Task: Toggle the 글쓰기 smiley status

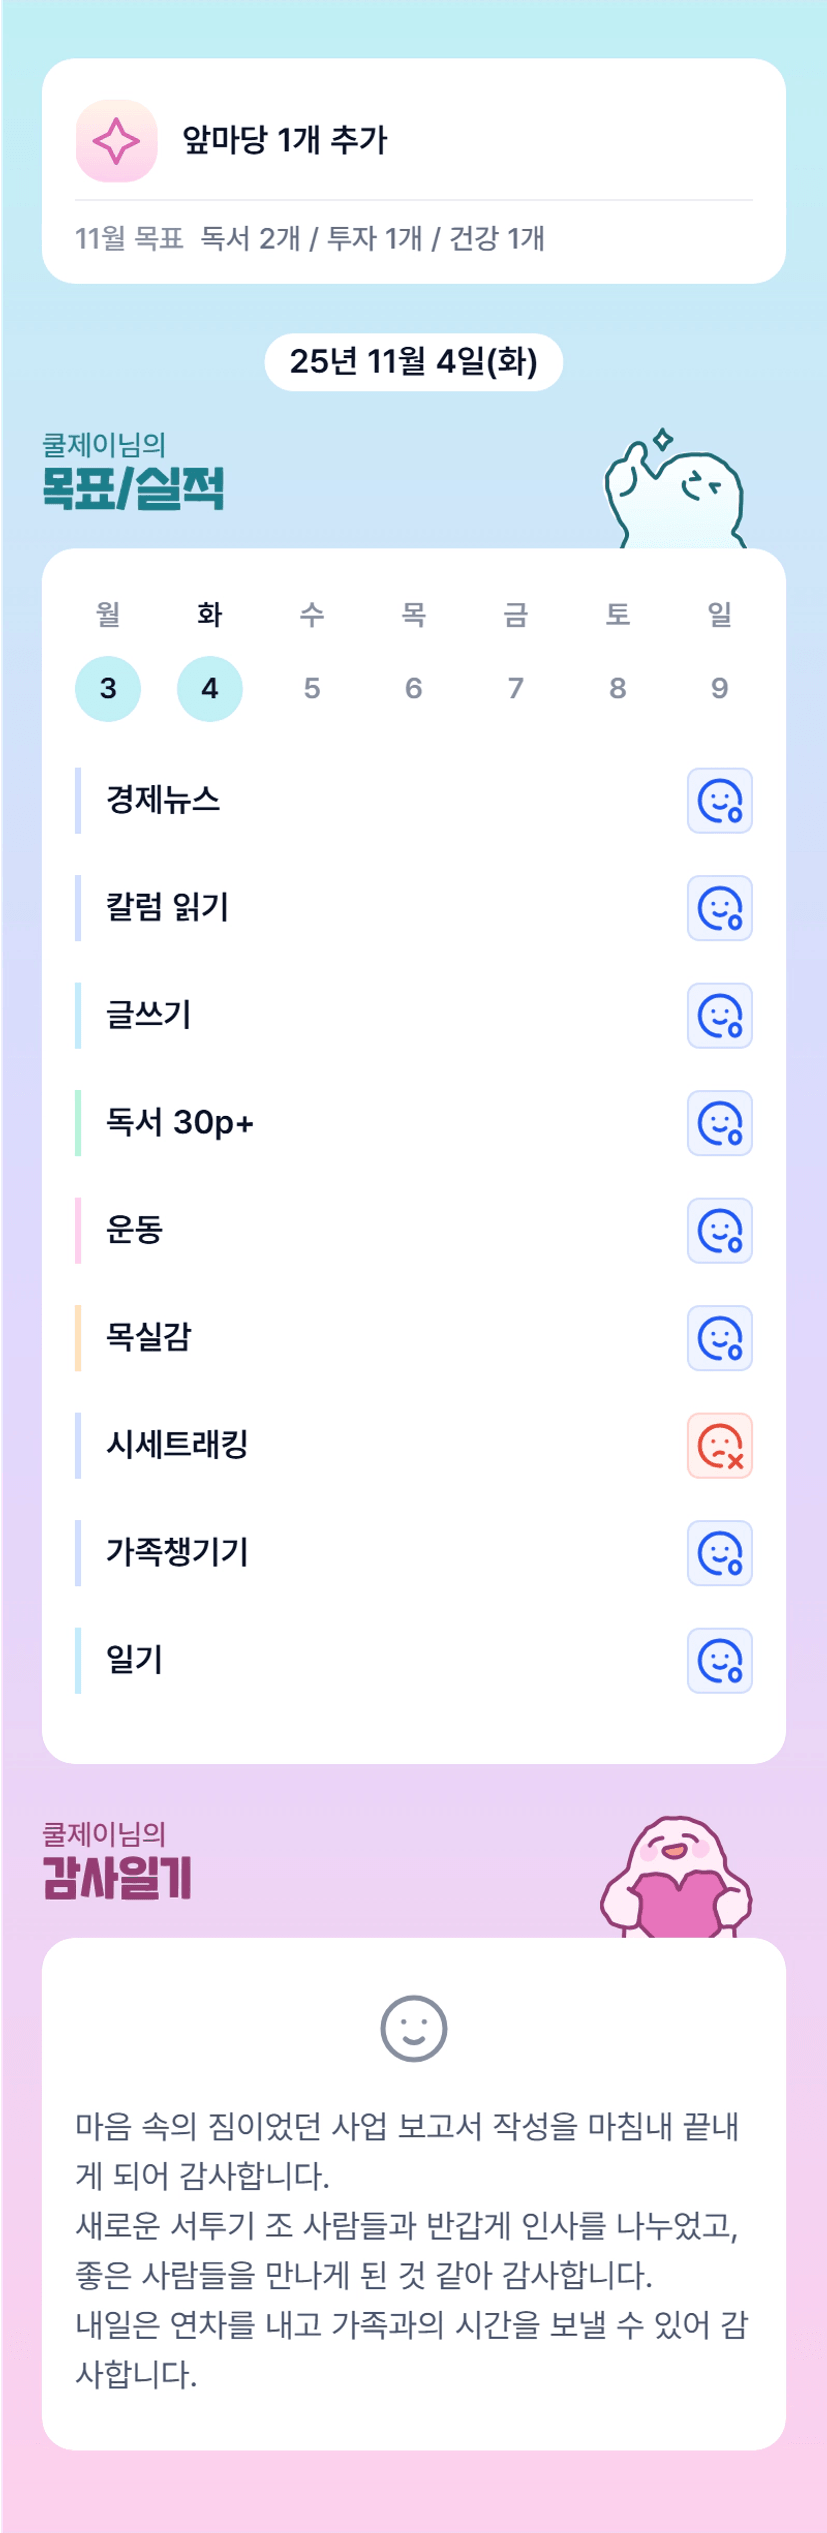Action: point(719,1016)
